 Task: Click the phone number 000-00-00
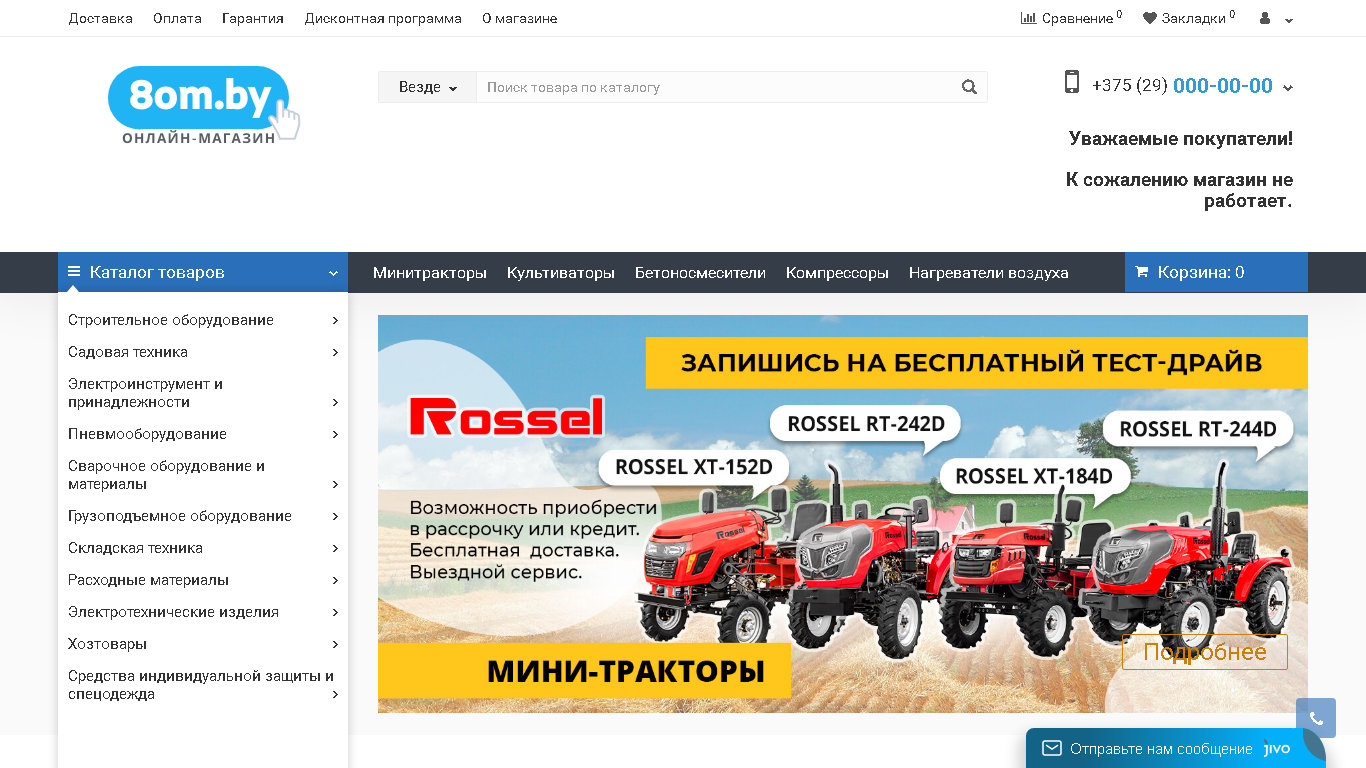(1223, 86)
